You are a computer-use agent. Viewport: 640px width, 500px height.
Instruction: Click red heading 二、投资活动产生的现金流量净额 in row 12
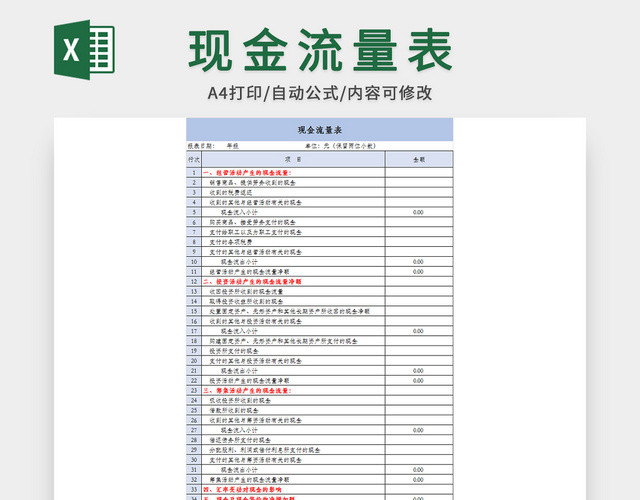tap(252, 282)
